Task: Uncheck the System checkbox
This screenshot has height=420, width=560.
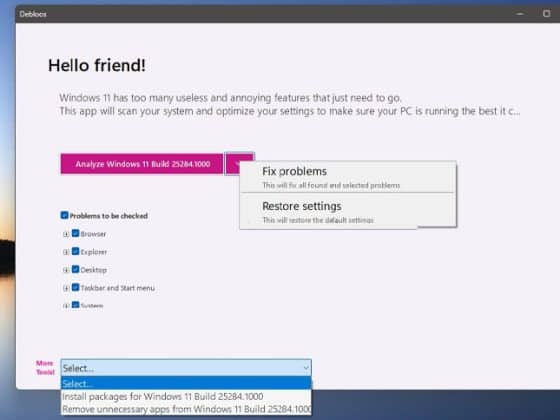Action: tap(75, 305)
